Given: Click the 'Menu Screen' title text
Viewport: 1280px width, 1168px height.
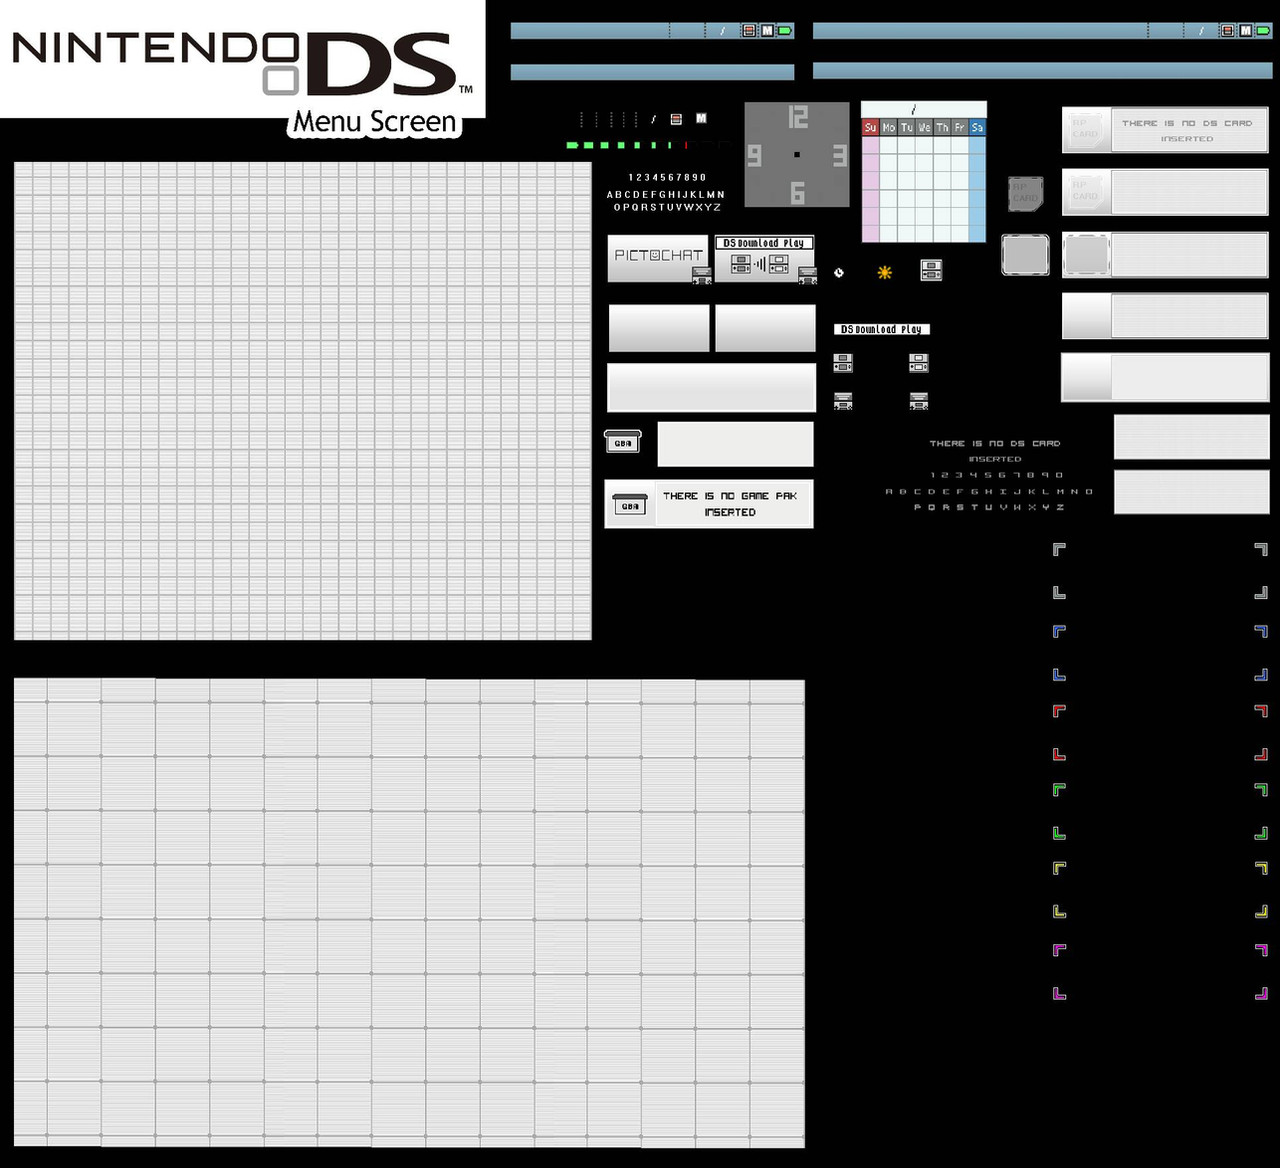Looking at the screenshot, I should (375, 122).
